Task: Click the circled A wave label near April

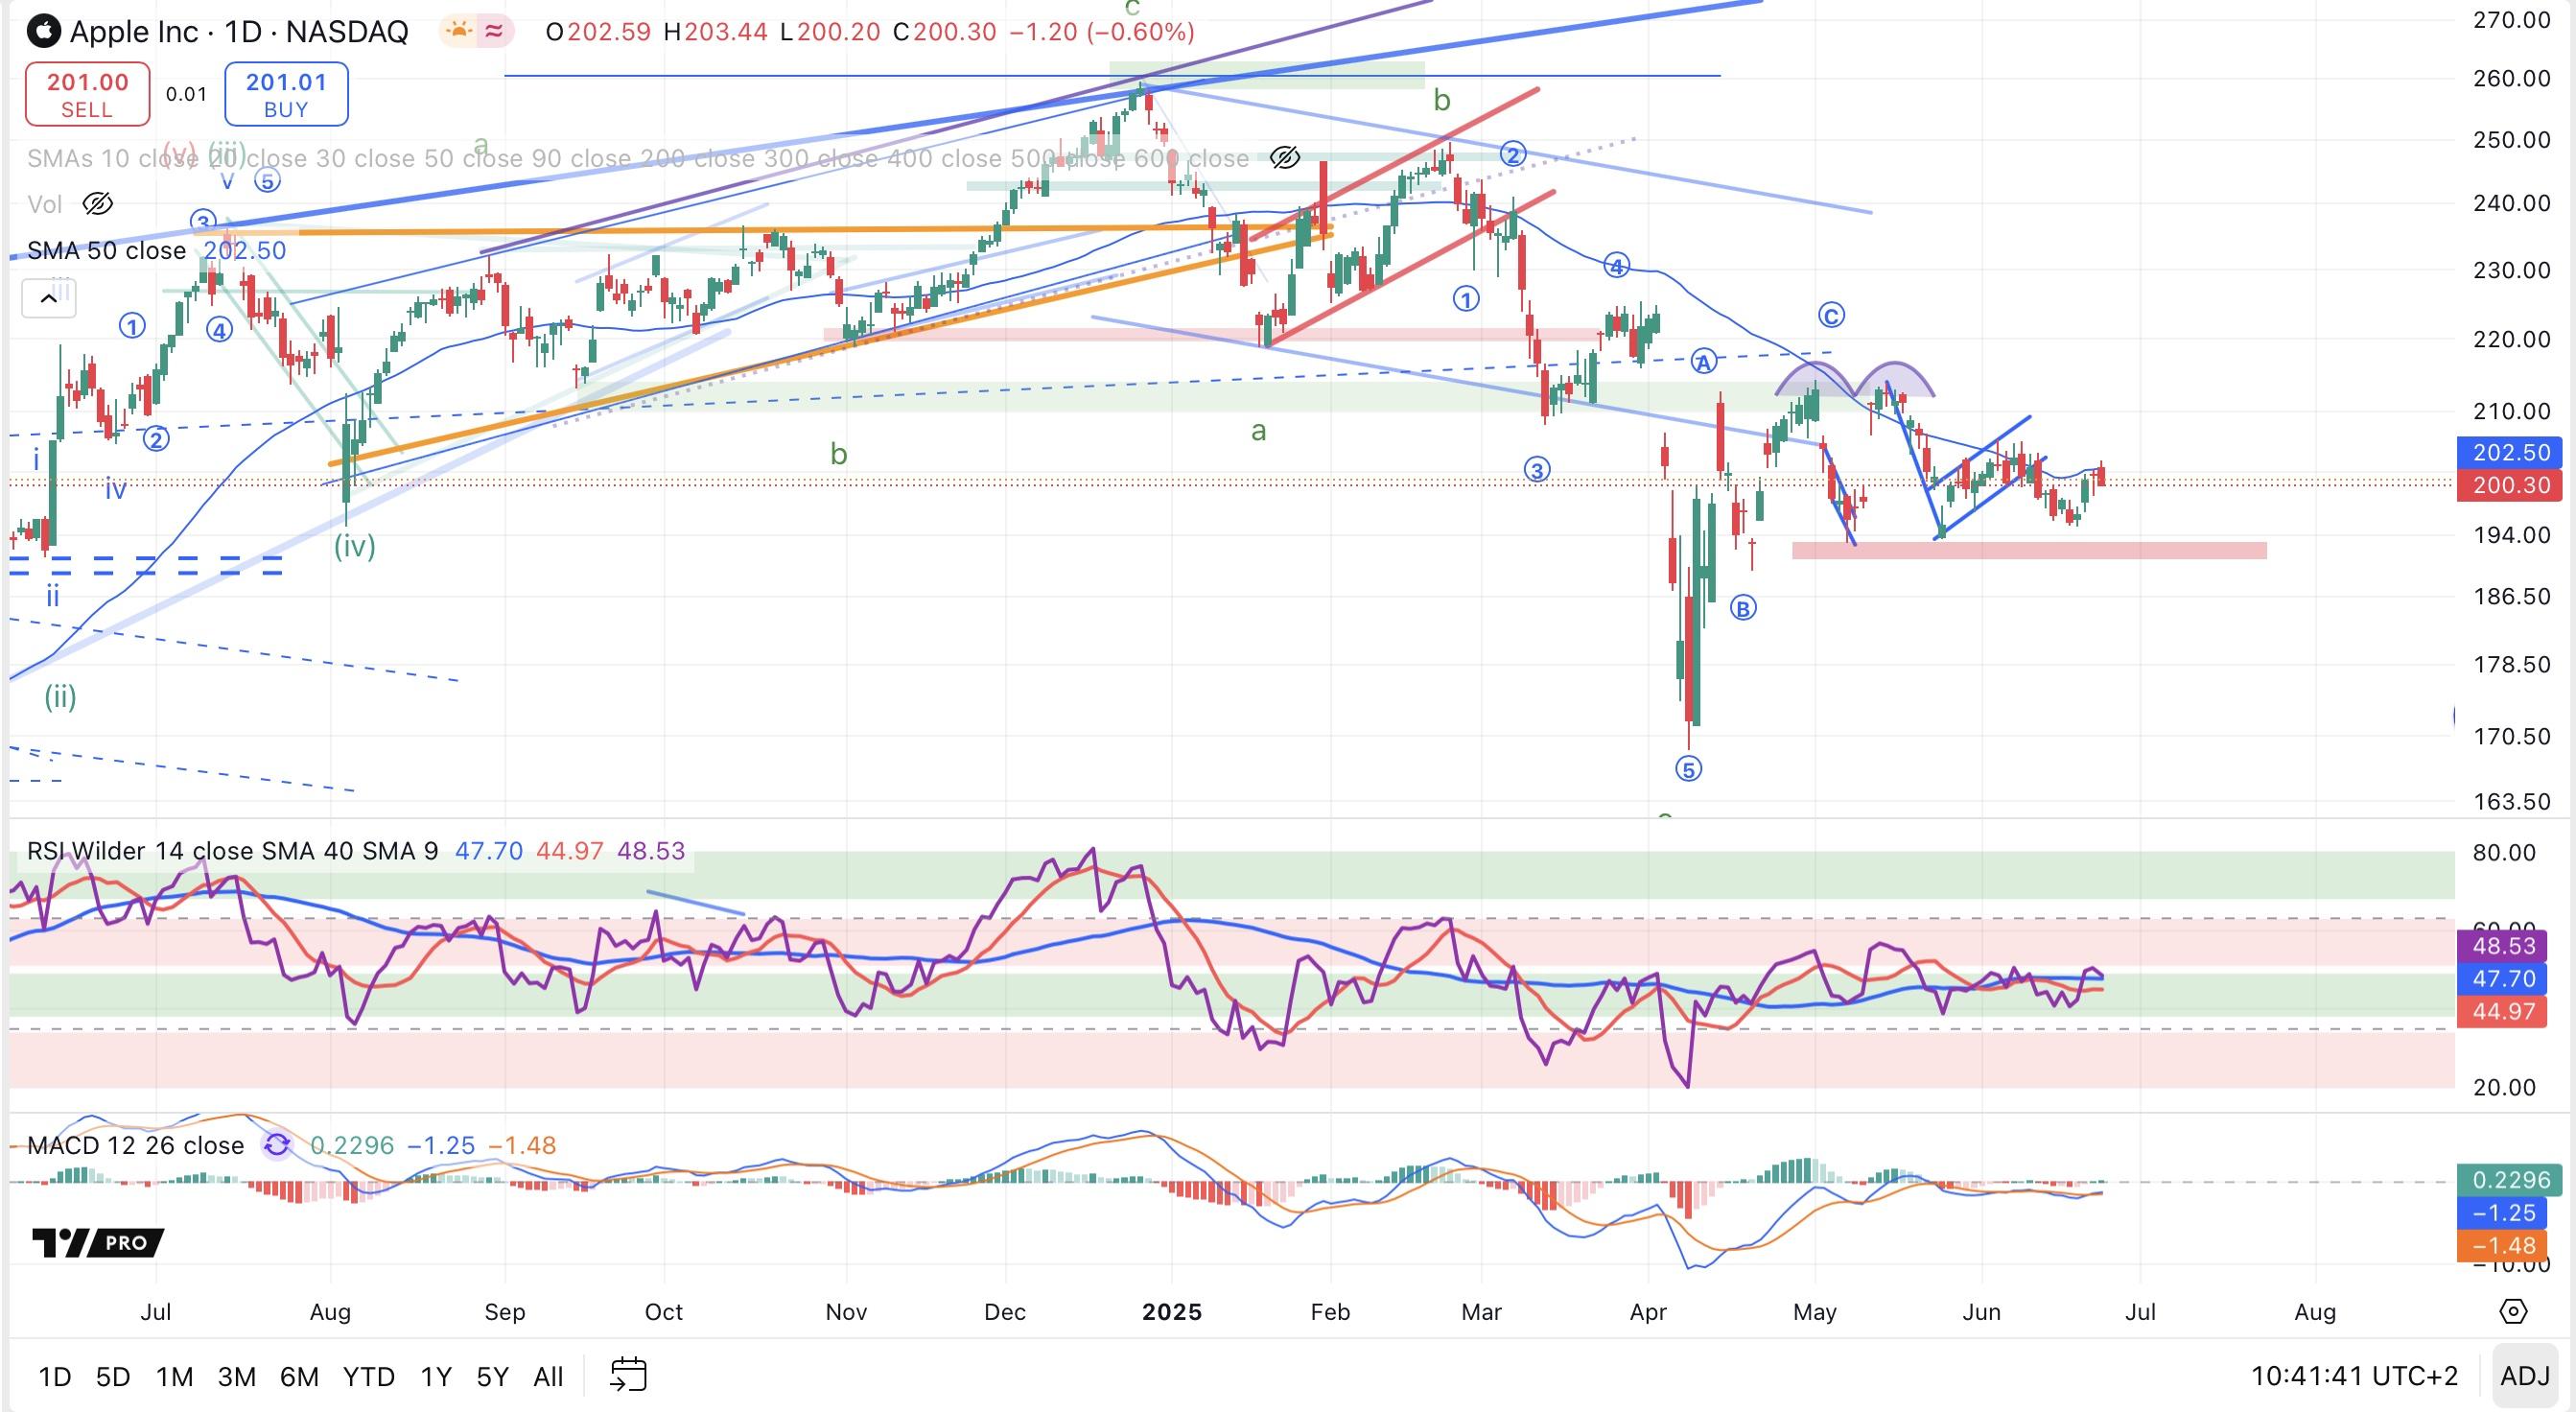Action: (1704, 362)
